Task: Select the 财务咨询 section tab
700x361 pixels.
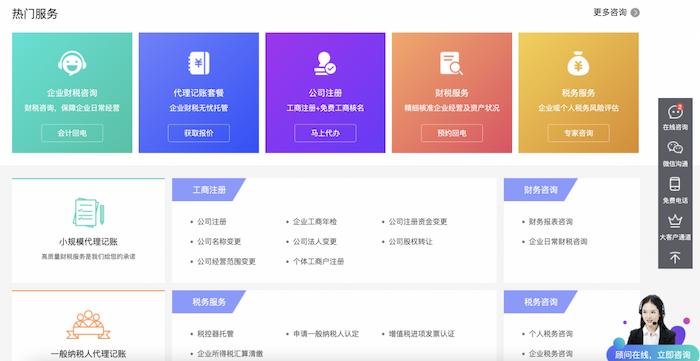Action: click(x=541, y=190)
